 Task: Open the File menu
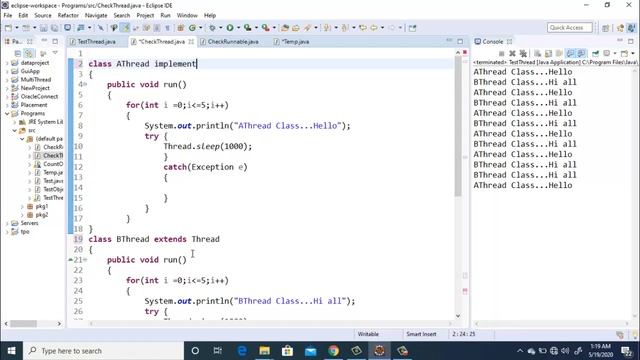tap(8, 16)
